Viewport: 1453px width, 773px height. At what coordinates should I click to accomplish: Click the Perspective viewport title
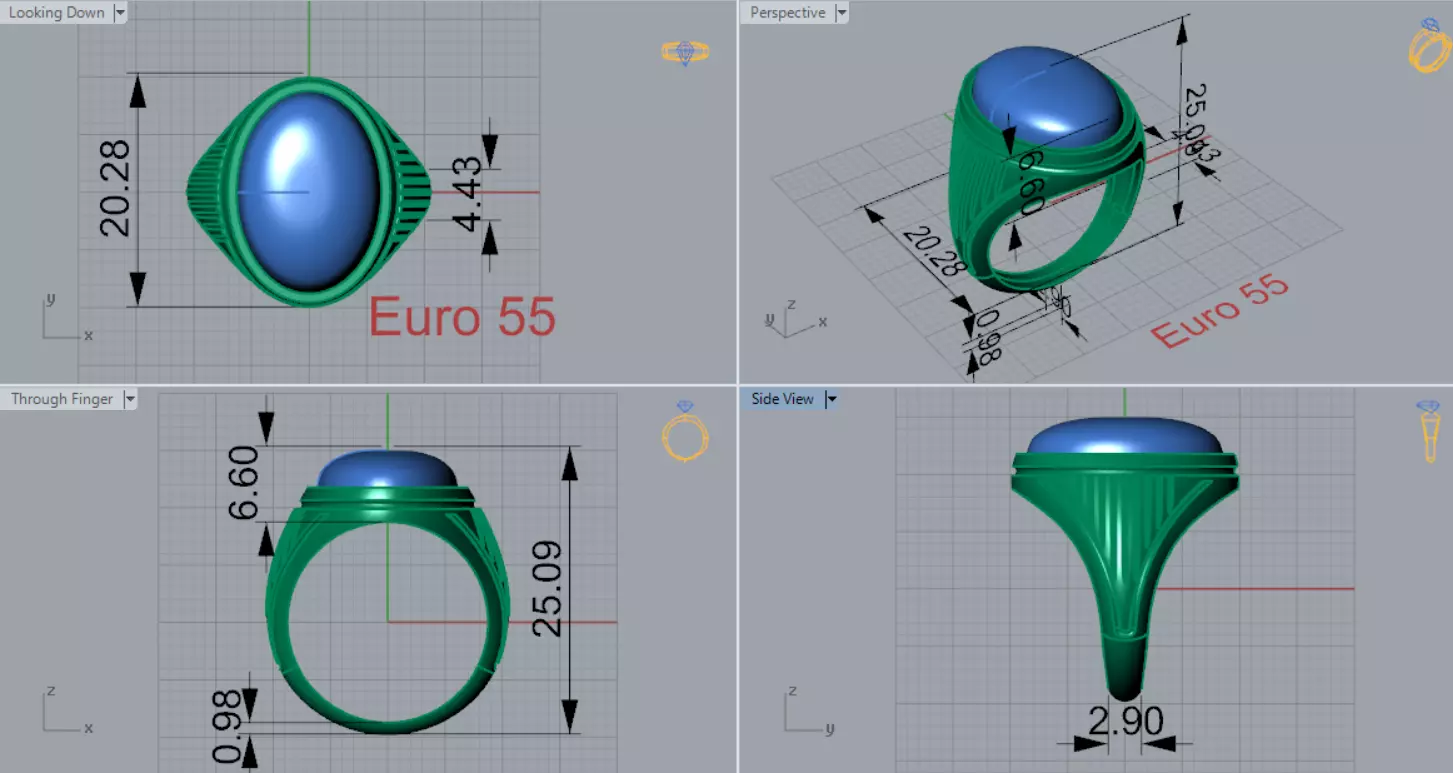click(787, 13)
